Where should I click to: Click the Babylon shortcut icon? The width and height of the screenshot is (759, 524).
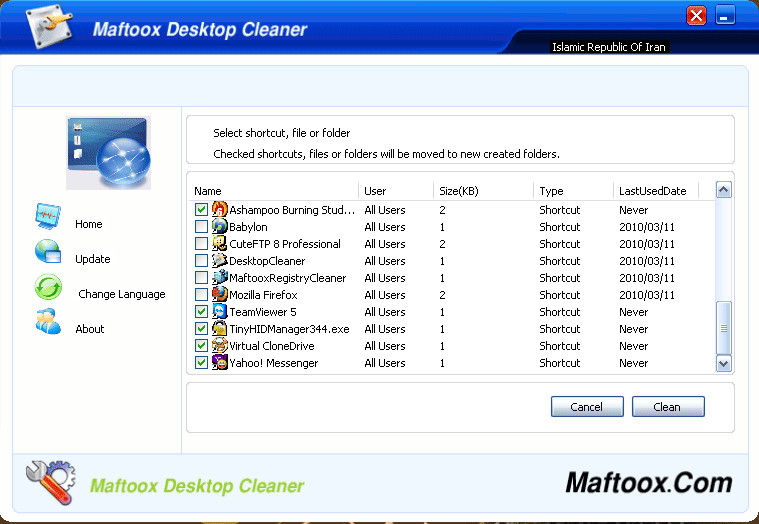click(x=219, y=226)
